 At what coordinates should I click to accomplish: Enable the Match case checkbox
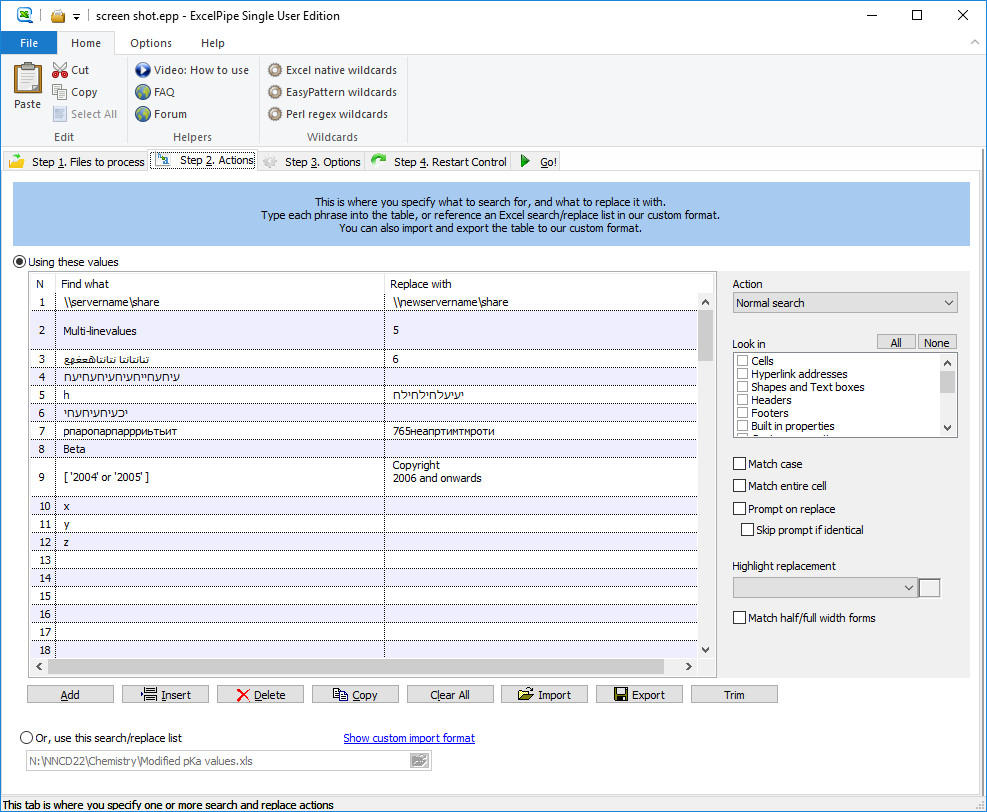point(740,464)
